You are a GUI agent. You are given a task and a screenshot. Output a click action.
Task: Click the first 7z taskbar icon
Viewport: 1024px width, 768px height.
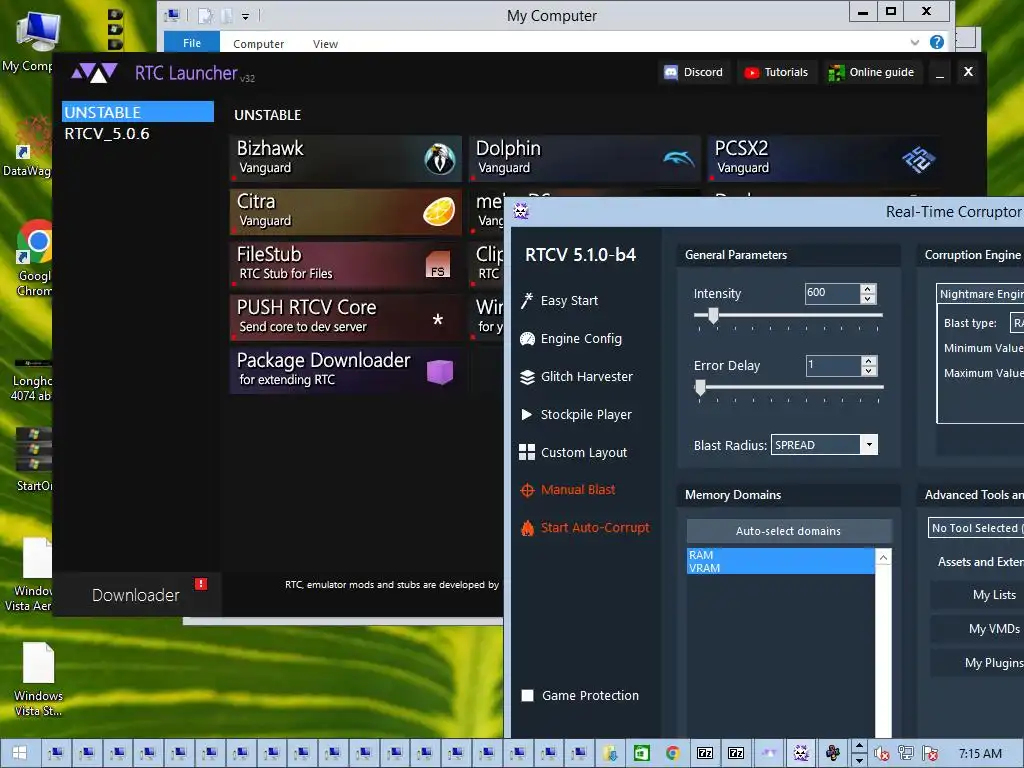(x=705, y=753)
